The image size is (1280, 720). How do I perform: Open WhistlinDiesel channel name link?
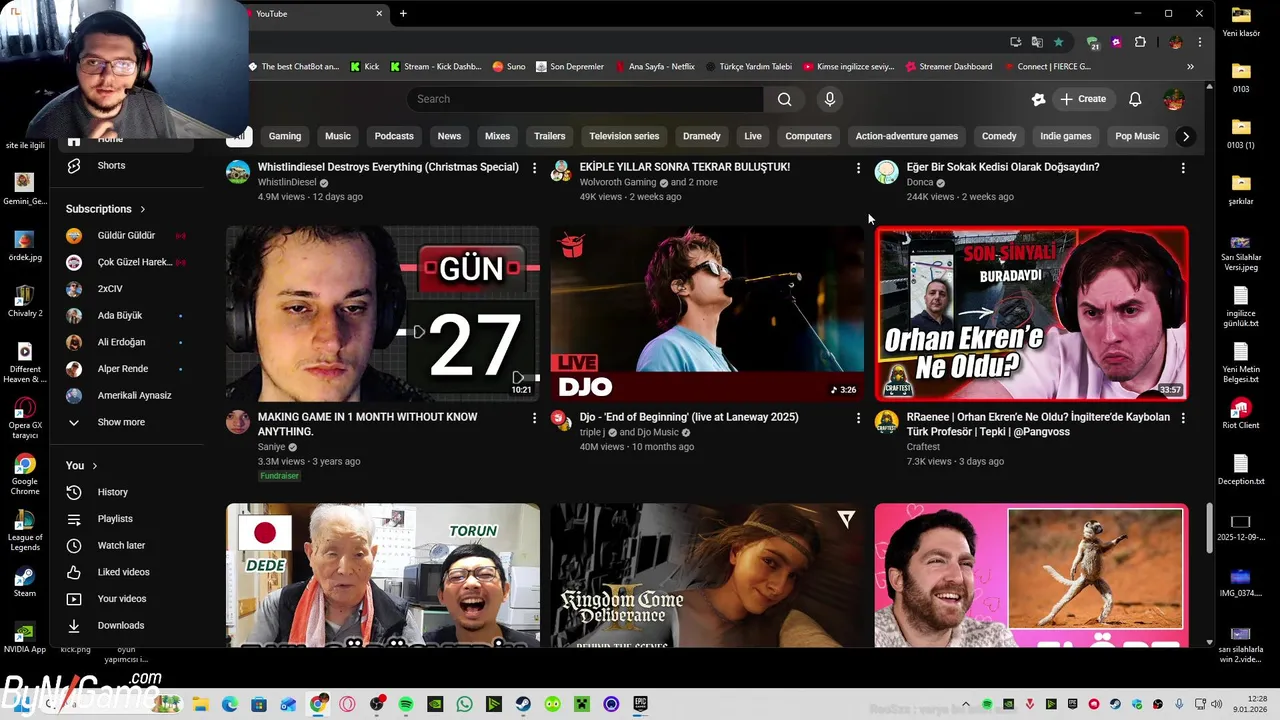pos(287,183)
